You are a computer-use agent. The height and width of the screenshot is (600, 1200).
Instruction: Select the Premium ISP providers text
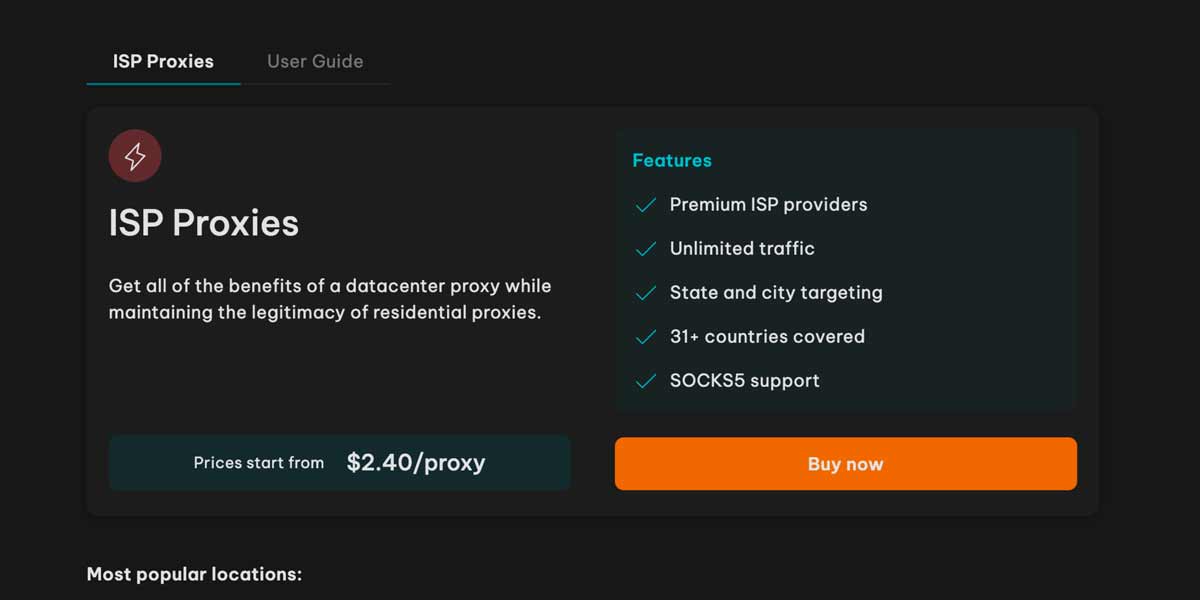tap(768, 204)
